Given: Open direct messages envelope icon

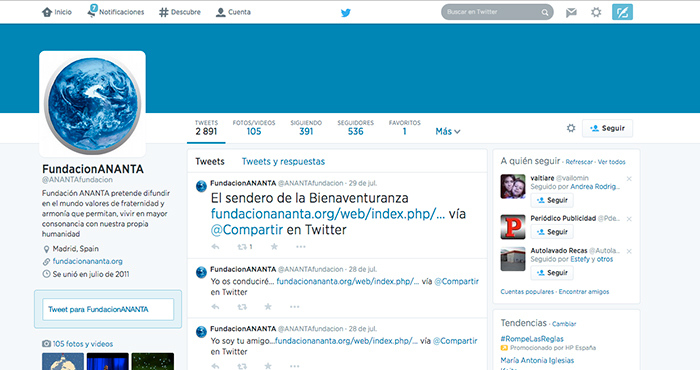Looking at the screenshot, I should point(571,12).
